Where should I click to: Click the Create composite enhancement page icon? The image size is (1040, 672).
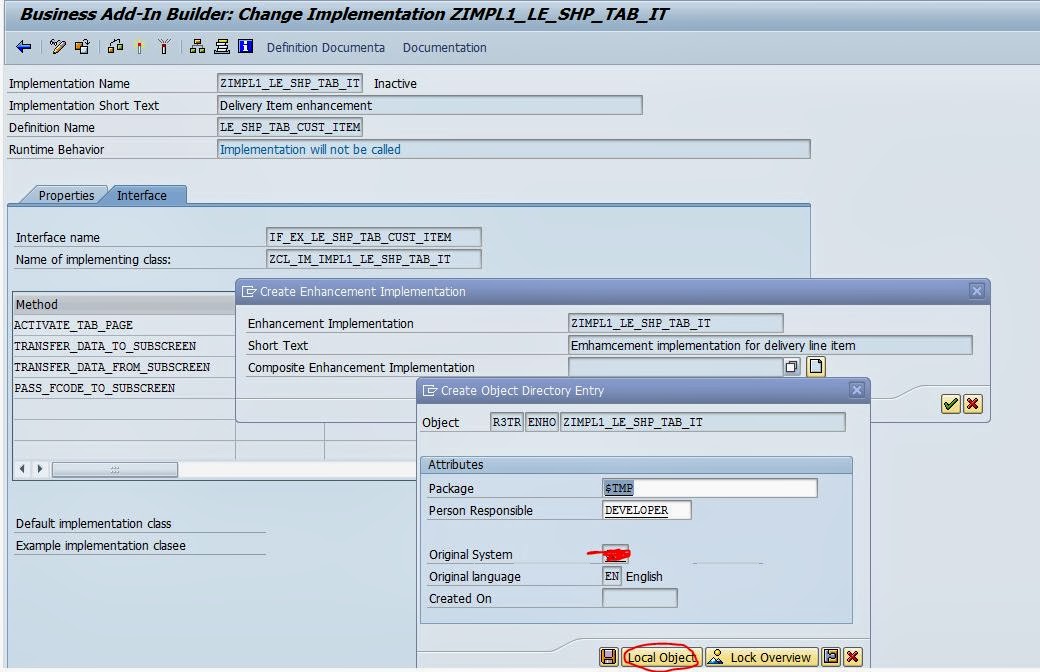(x=816, y=366)
